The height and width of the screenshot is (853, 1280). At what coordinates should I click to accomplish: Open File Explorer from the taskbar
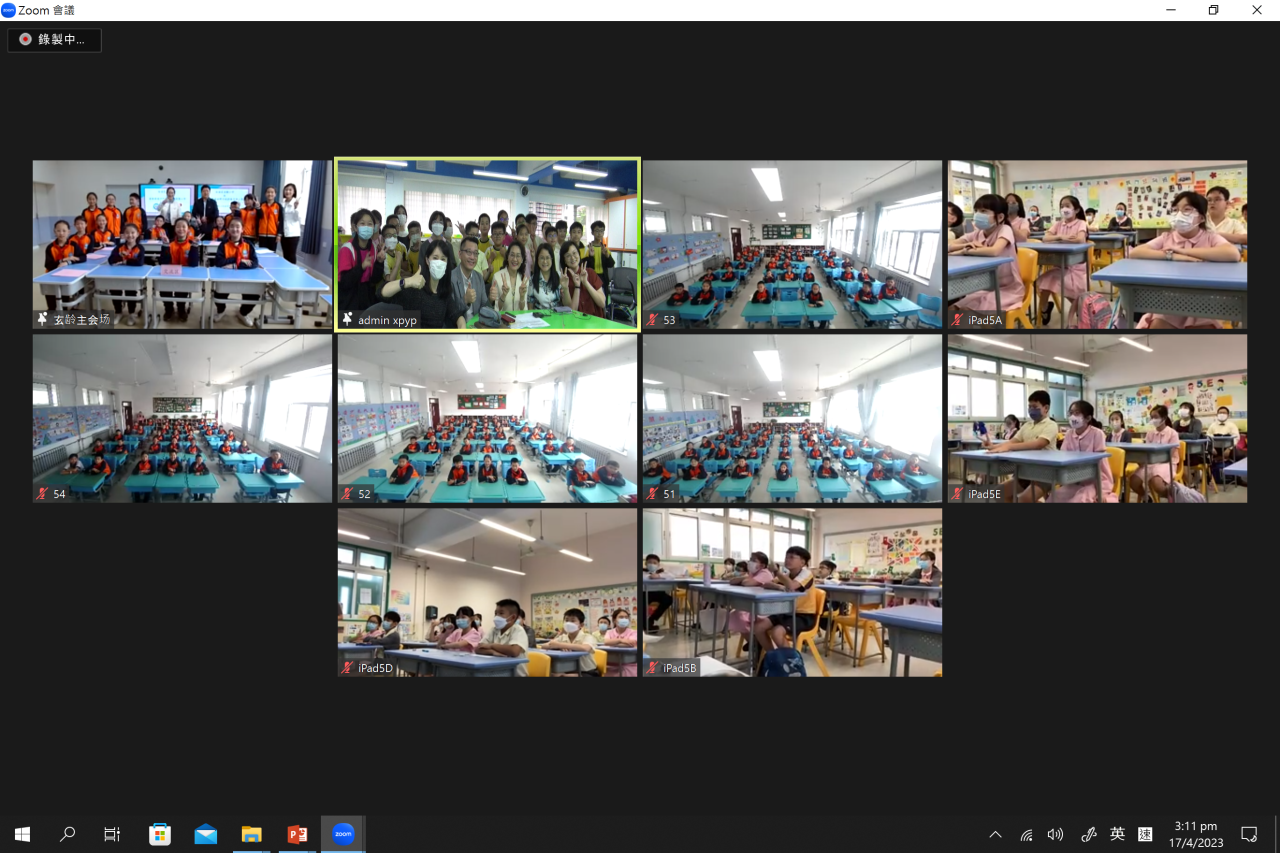(251, 834)
